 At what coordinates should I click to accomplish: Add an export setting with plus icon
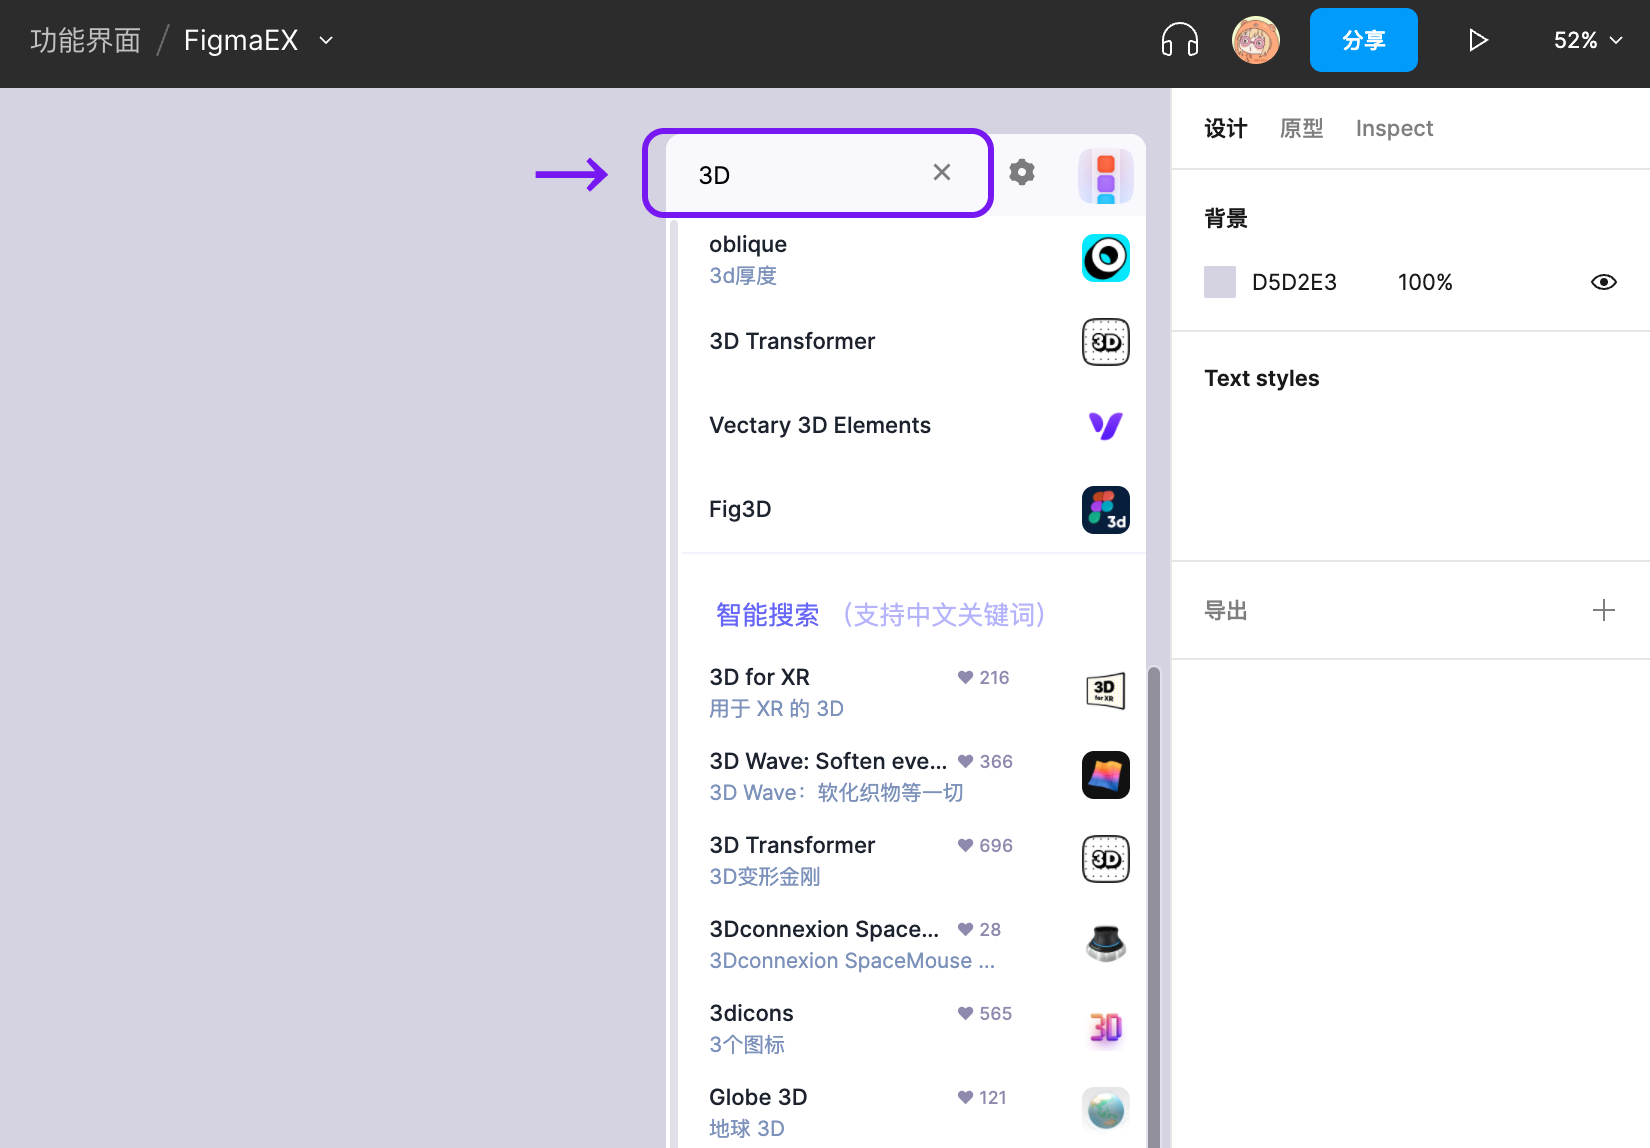coord(1604,610)
